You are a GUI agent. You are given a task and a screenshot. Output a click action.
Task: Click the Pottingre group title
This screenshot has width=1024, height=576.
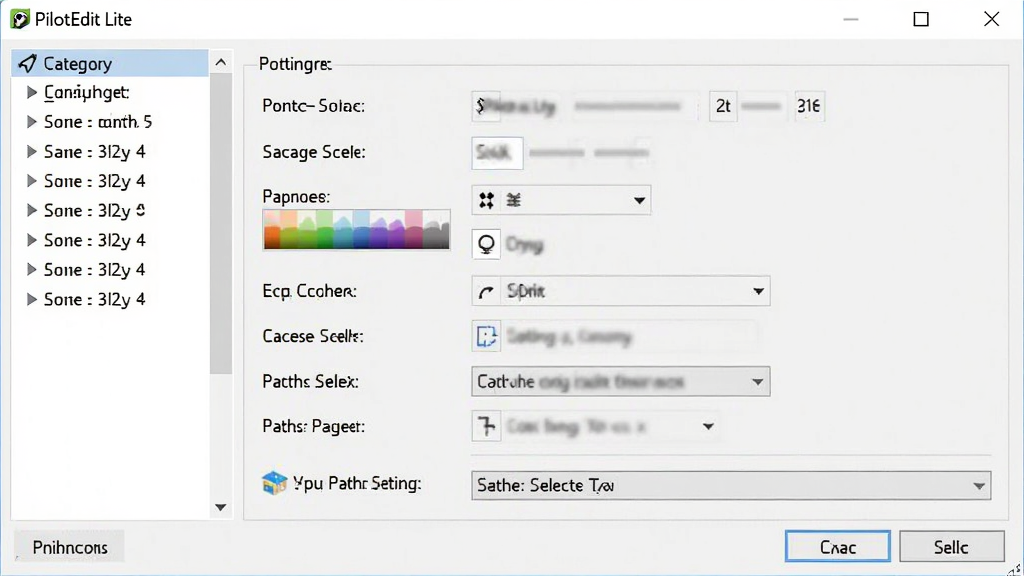(x=295, y=64)
